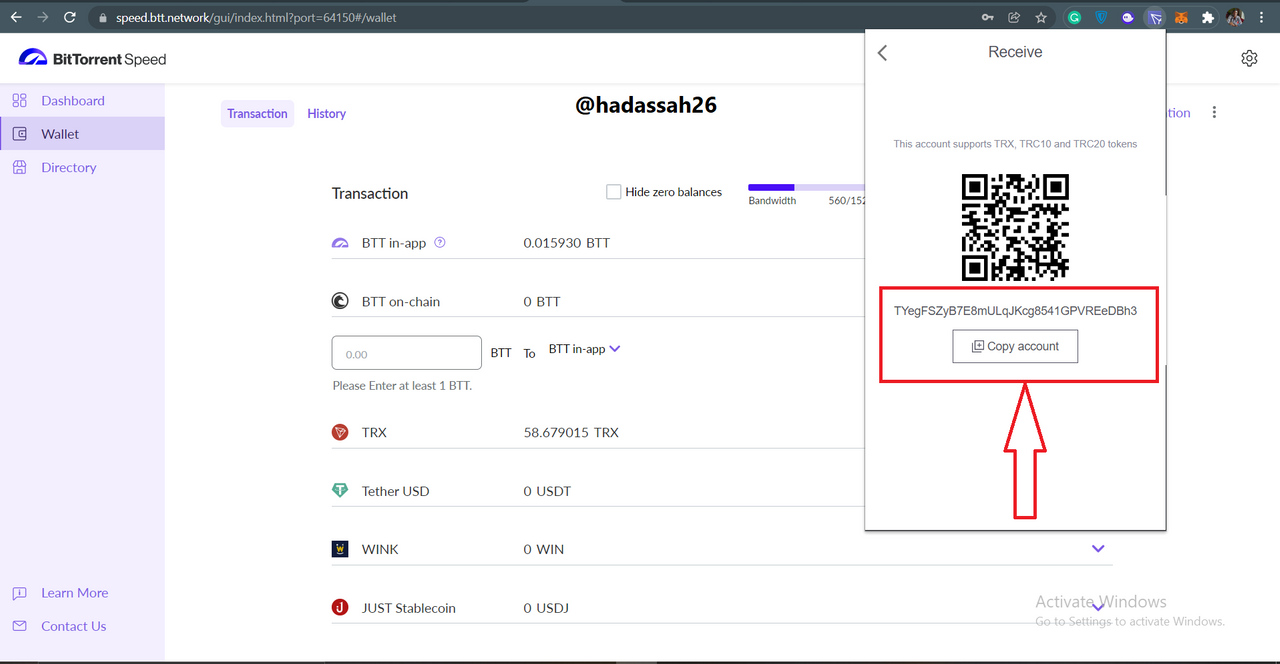Click the Copy account button
The image size is (1280, 664).
(x=1015, y=346)
